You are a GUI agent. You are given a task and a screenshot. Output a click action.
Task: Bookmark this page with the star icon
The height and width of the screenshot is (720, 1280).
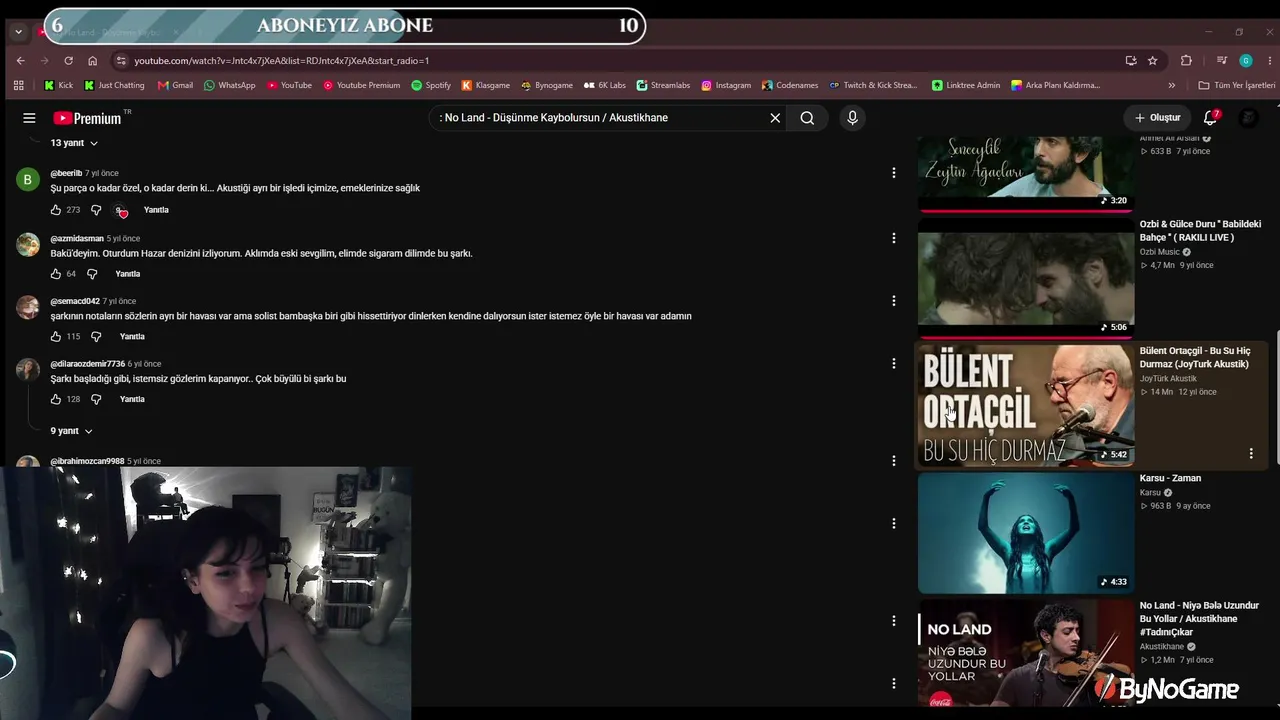tap(1152, 60)
